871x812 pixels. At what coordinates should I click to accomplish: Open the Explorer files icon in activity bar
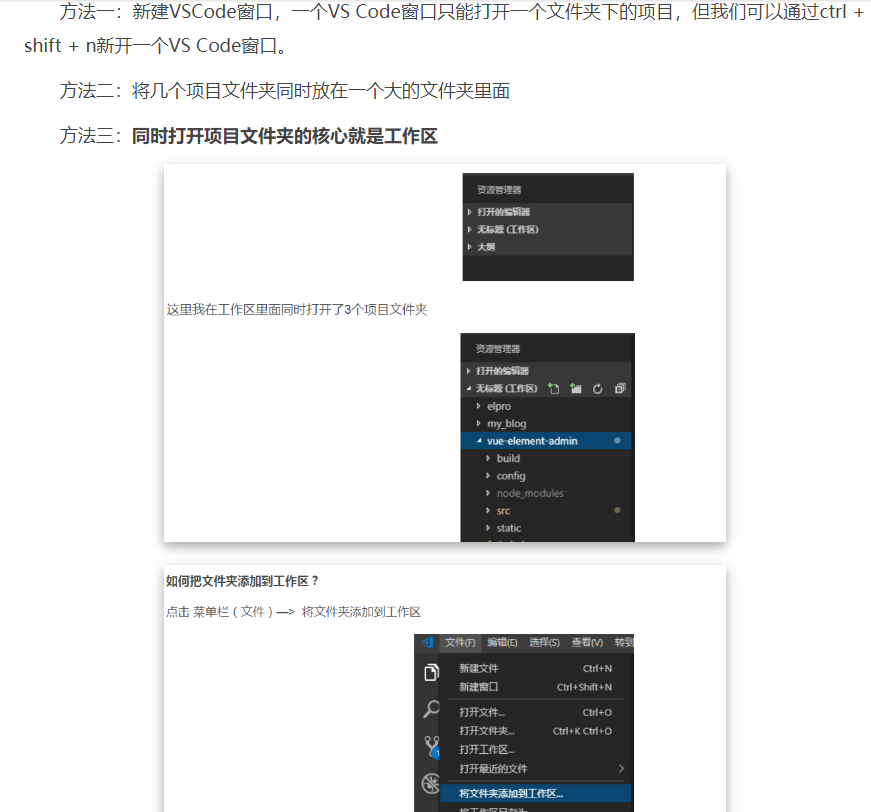(431, 672)
